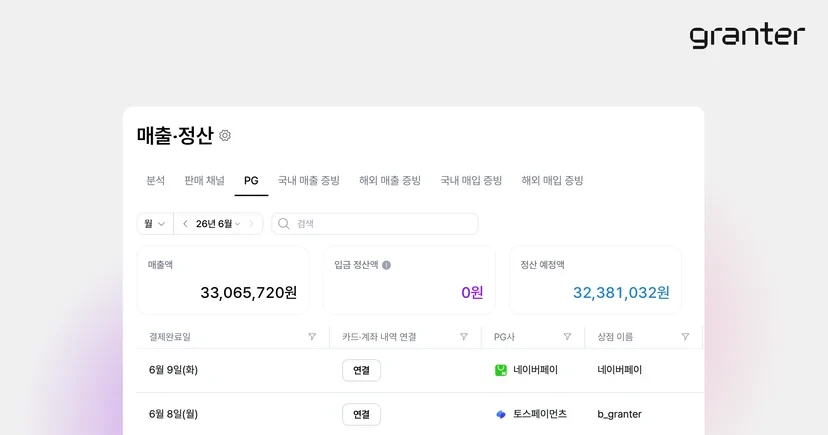Open settings gear next to 매출·정산

(225, 136)
